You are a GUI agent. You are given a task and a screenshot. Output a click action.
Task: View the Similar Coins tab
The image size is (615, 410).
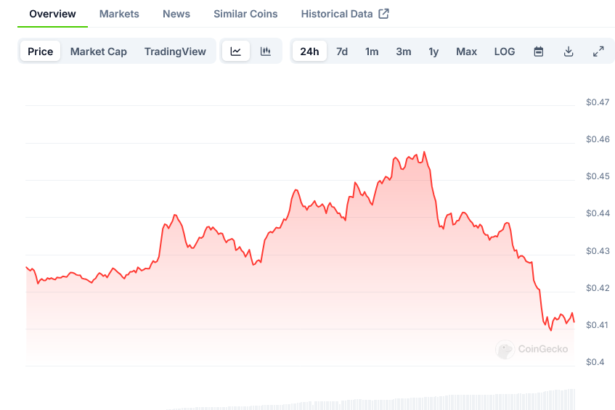tap(245, 14)
